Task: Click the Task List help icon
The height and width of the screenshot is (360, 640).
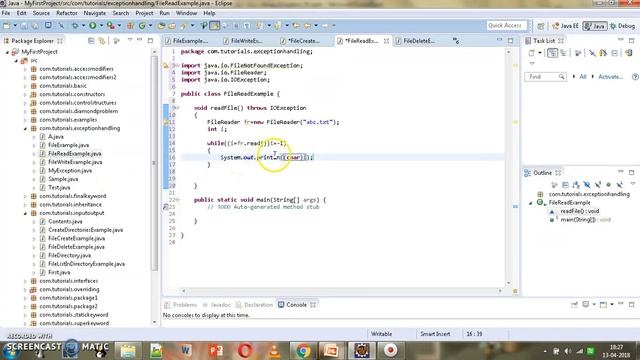Action: 635,77
